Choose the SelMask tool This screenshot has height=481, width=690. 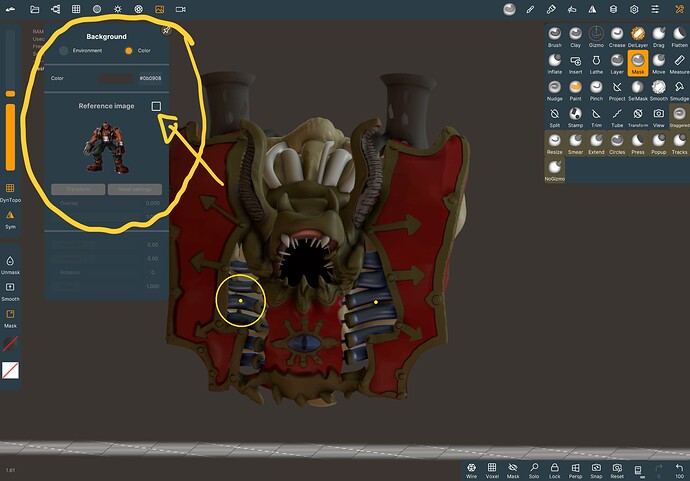click(x=638, y=91)
